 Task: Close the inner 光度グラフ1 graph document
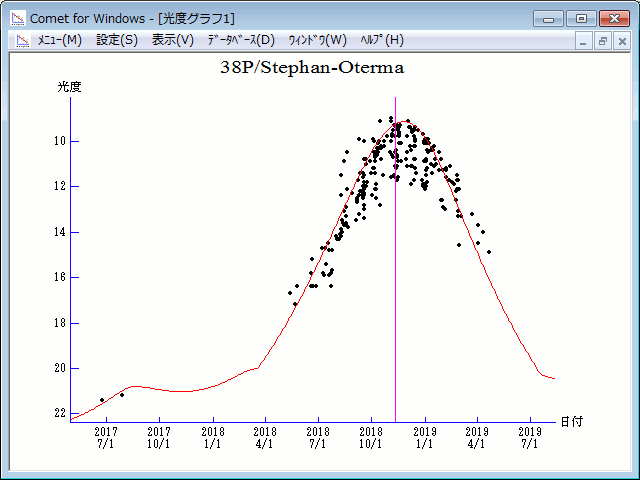tap(622, 41)
